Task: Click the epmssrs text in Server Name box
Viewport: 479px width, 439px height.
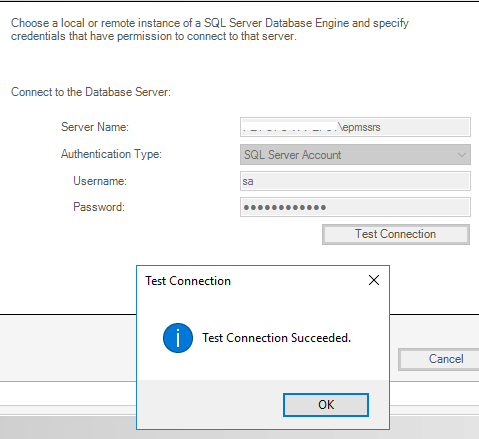Action: (361, 127)
